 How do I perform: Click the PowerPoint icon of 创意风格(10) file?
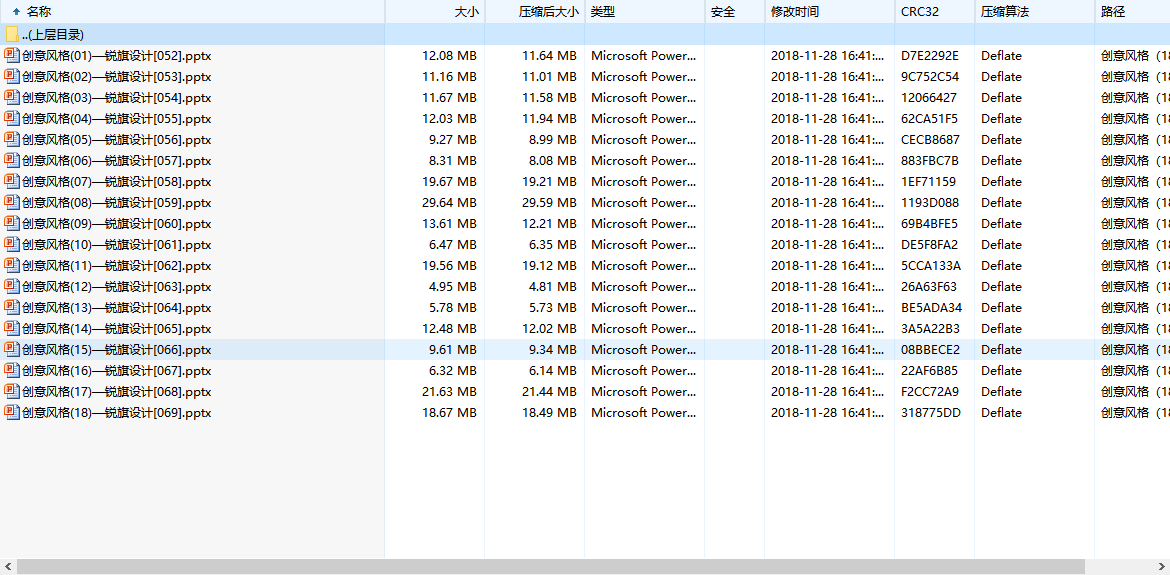click(x=12, y=244)
